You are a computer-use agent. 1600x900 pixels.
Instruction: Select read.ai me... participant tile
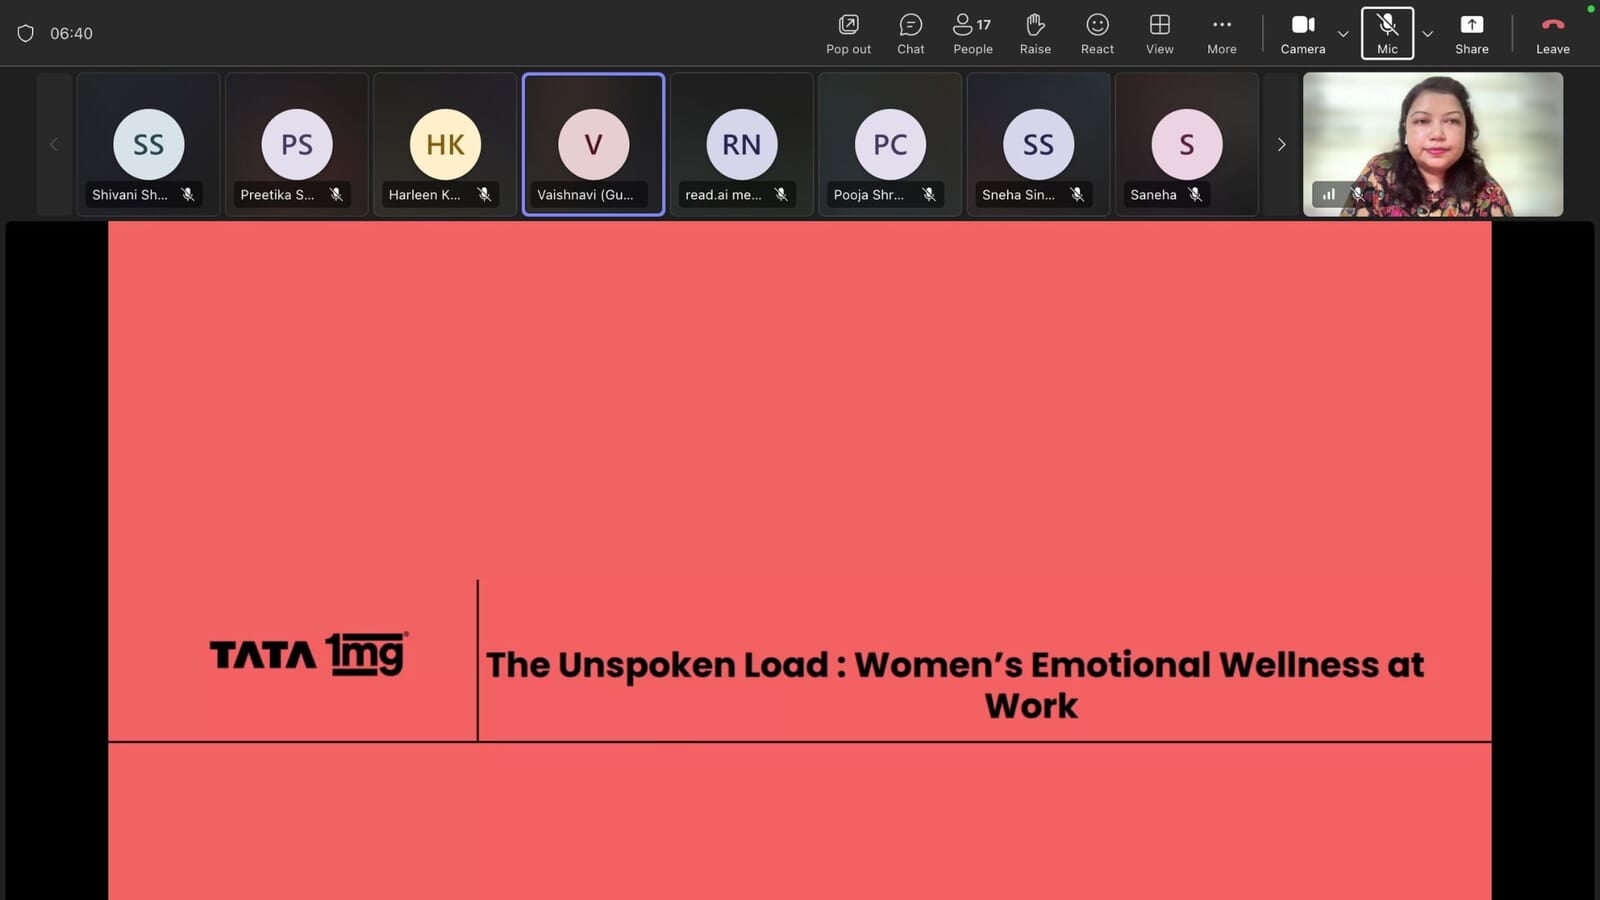pyautogui.click(x=741, y=144)
